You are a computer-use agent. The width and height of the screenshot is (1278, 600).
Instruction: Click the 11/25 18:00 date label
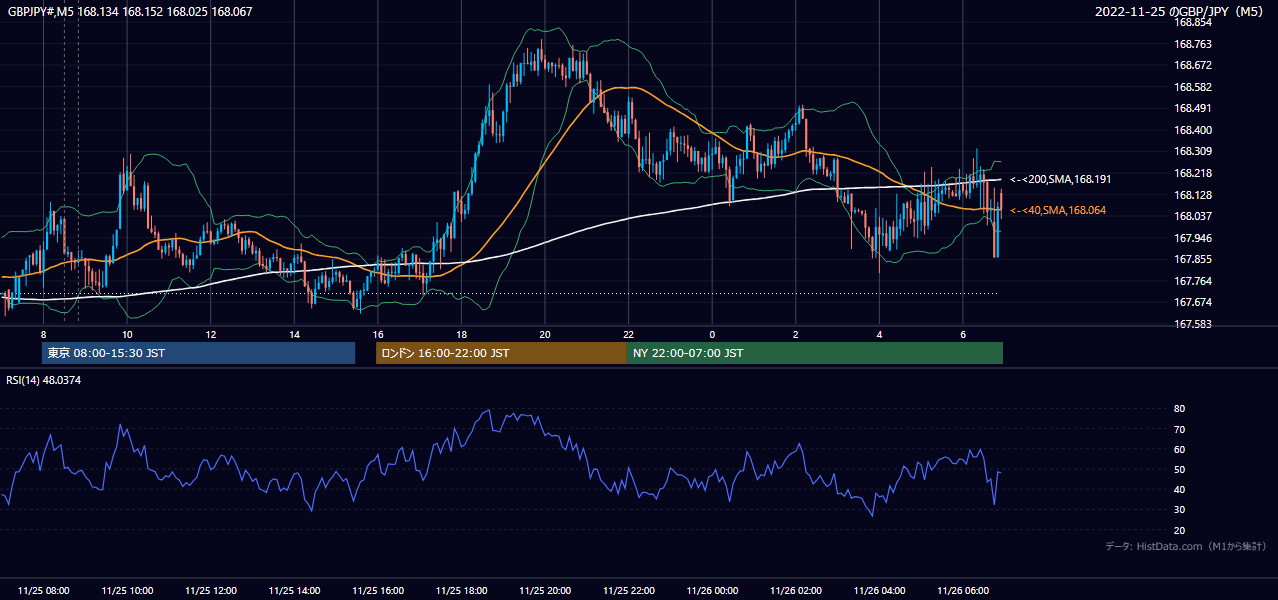[462, 590]
